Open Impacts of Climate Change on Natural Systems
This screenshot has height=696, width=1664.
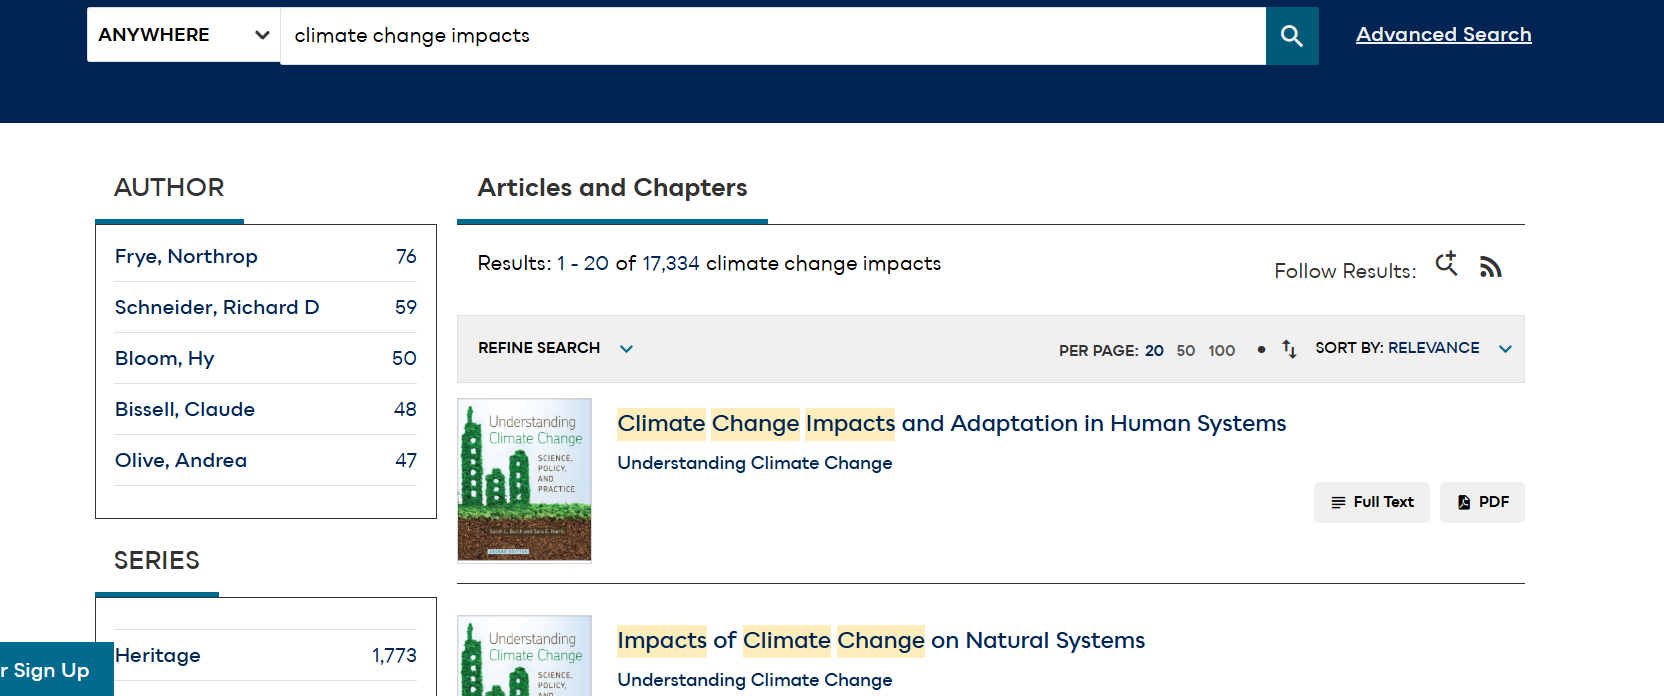[880, 640]
